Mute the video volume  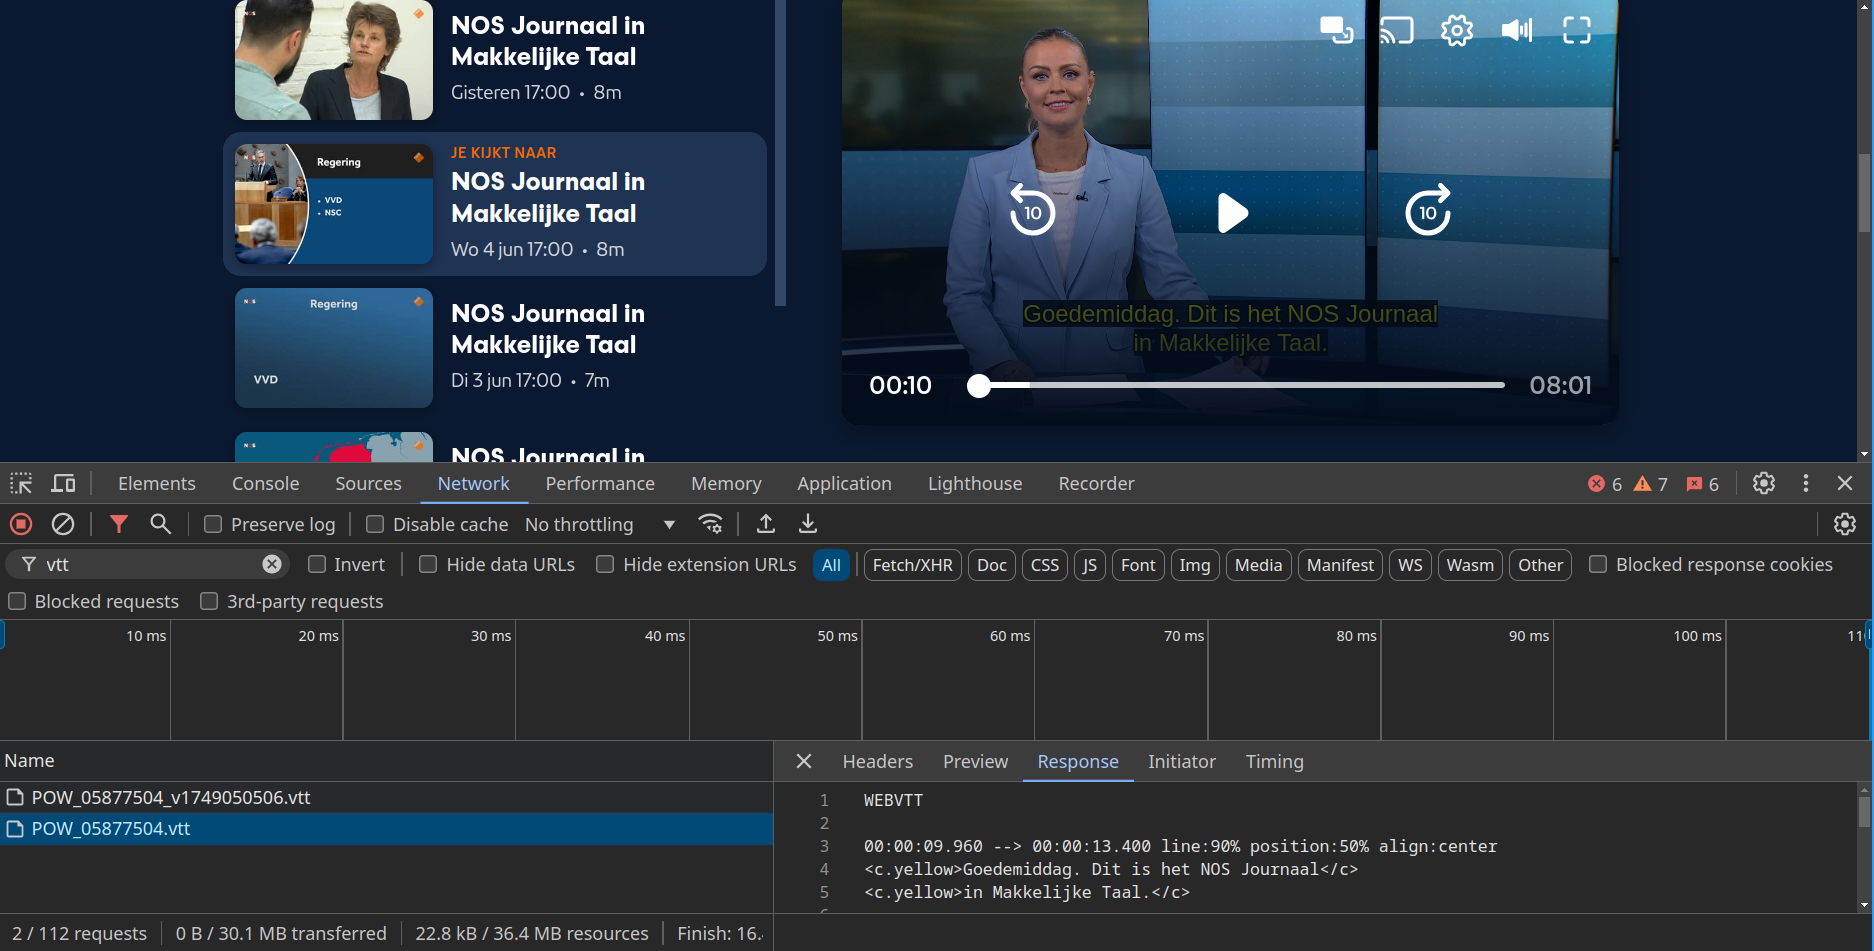(x=1517, y=30)
